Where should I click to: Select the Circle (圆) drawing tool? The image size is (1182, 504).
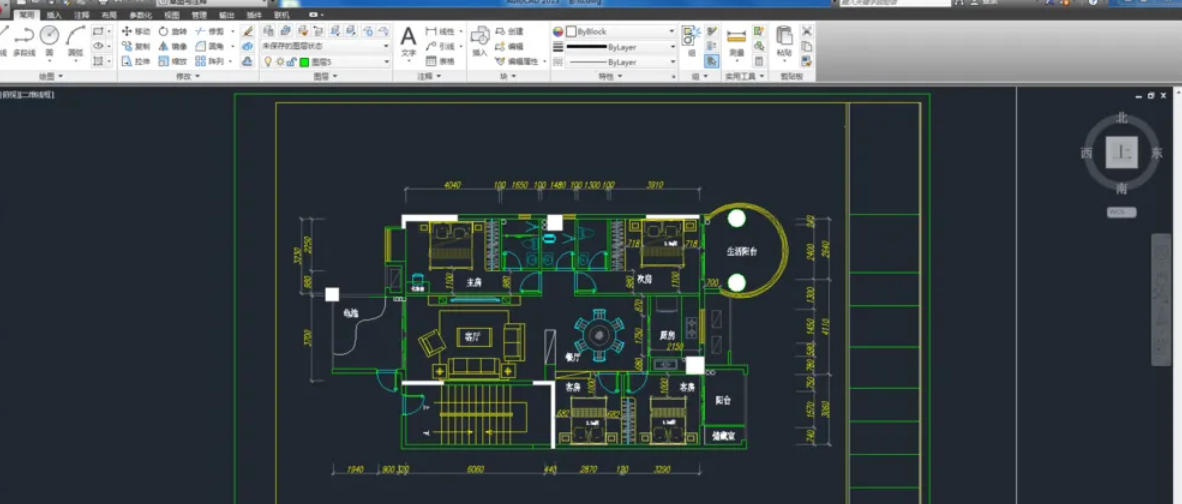(x=49, y=38)
